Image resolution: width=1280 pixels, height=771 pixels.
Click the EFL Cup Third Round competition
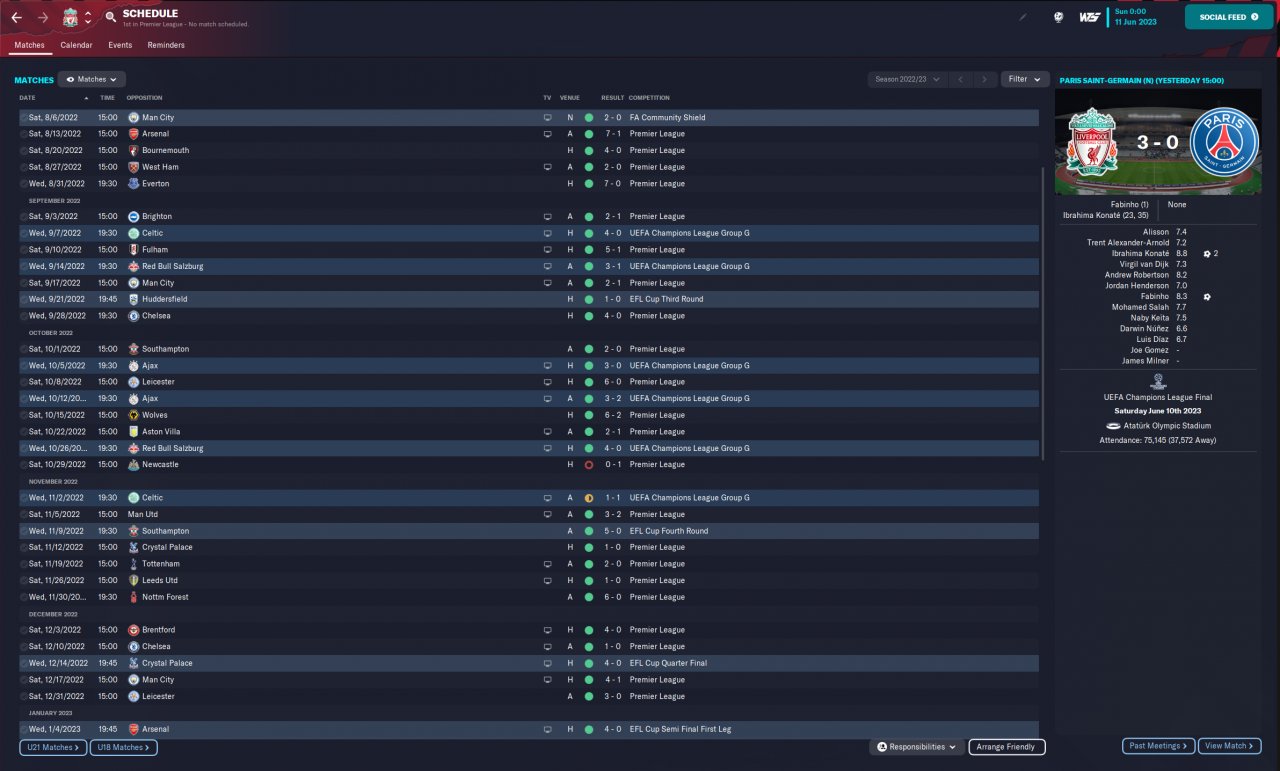[666, 299]
